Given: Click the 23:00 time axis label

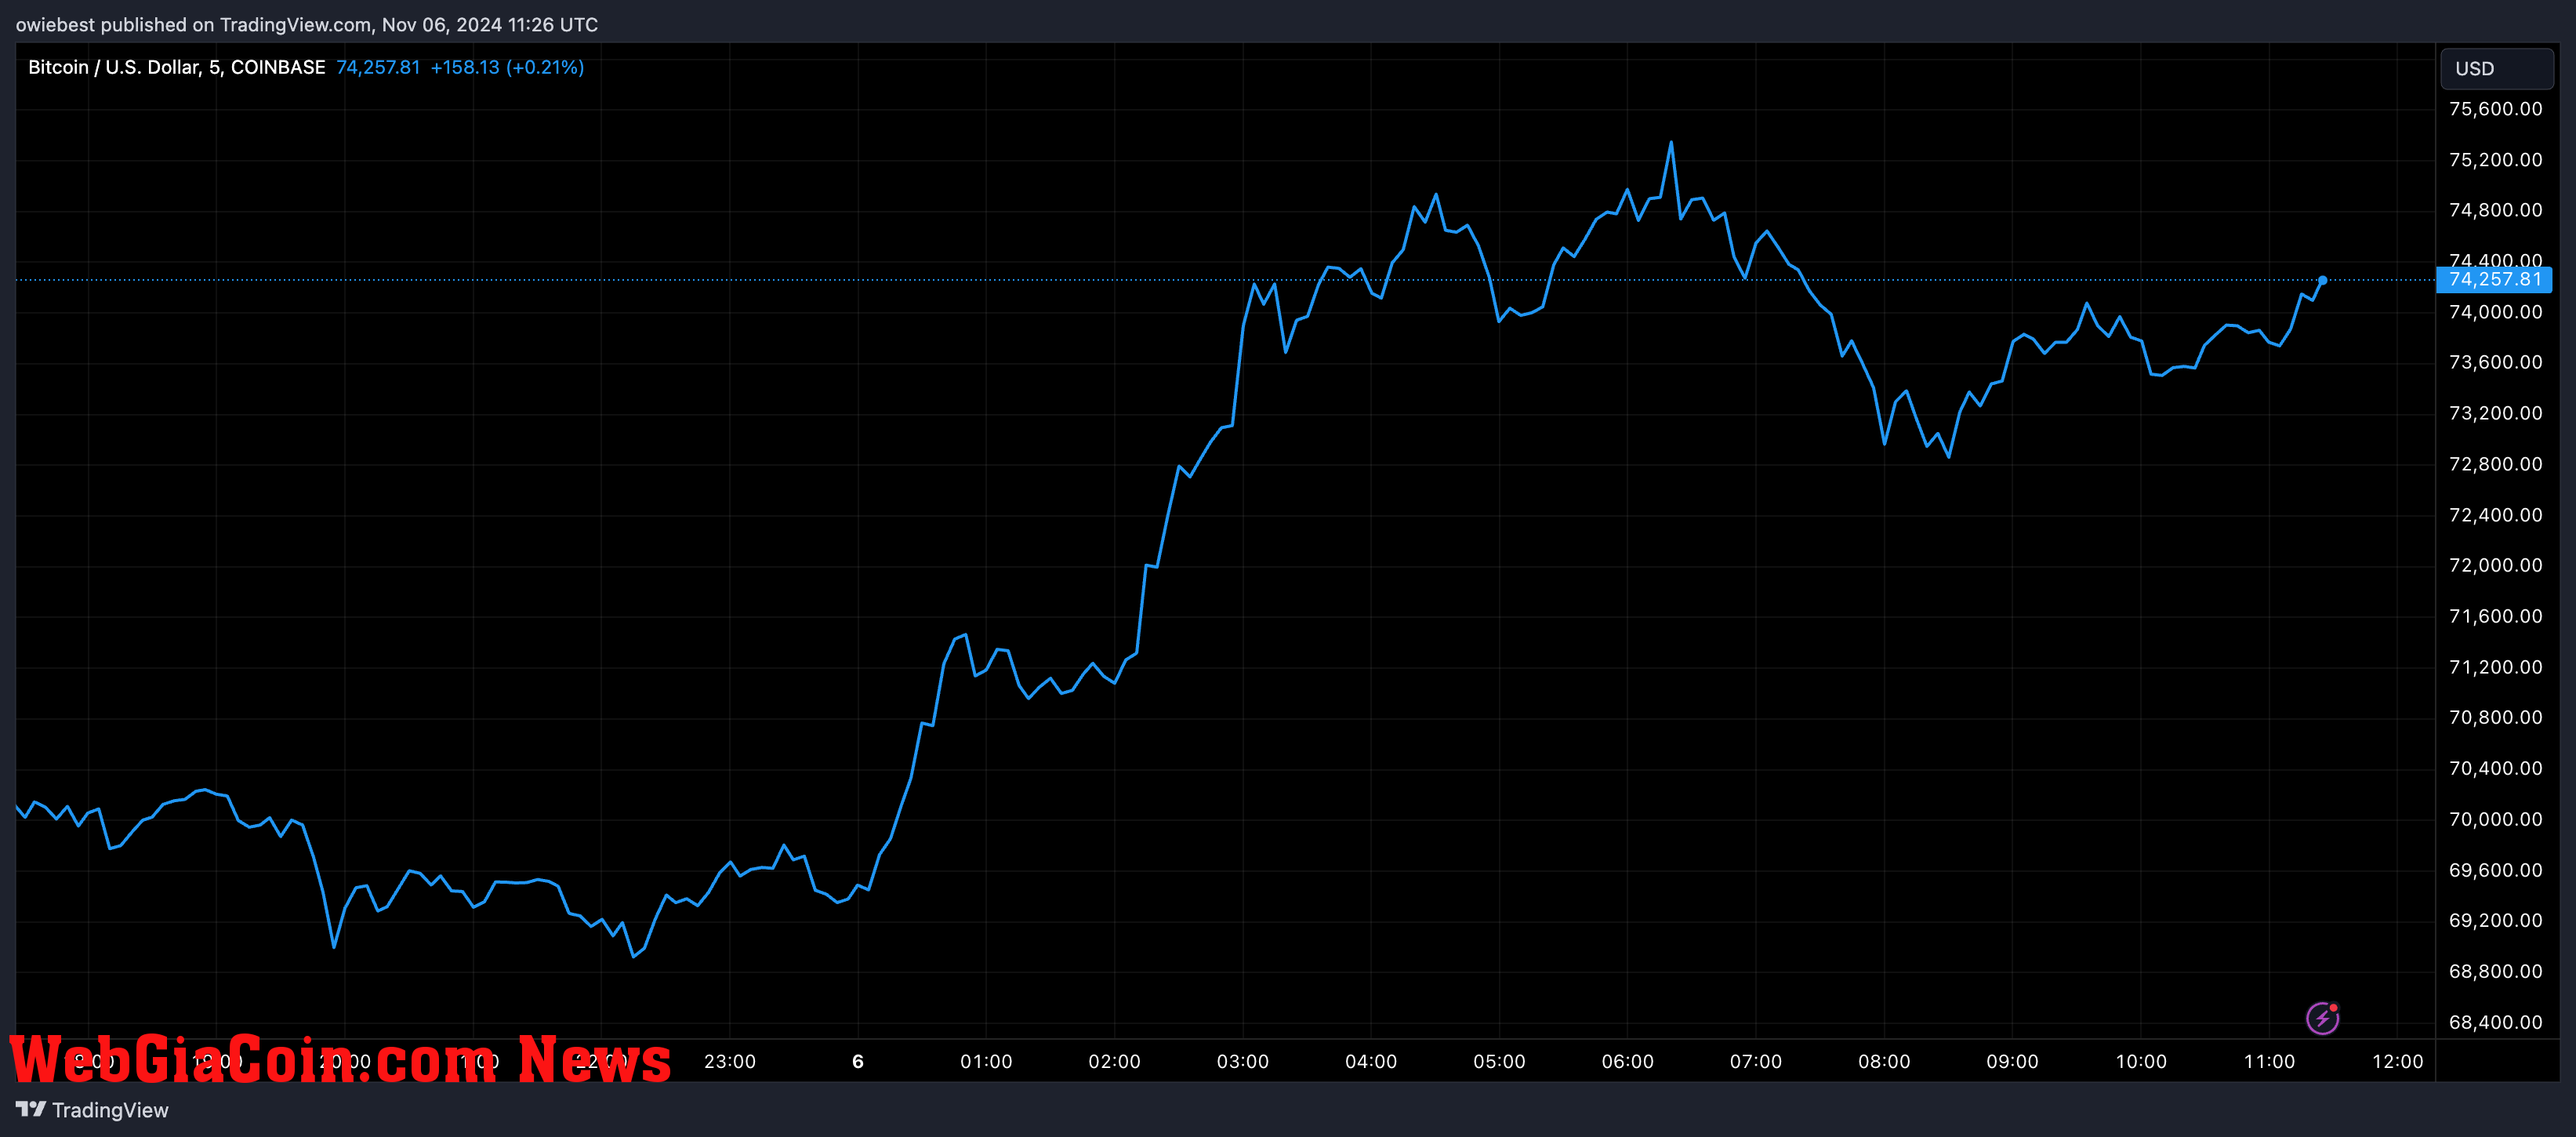Looking at the screenshot, I should pos(730,1062).
